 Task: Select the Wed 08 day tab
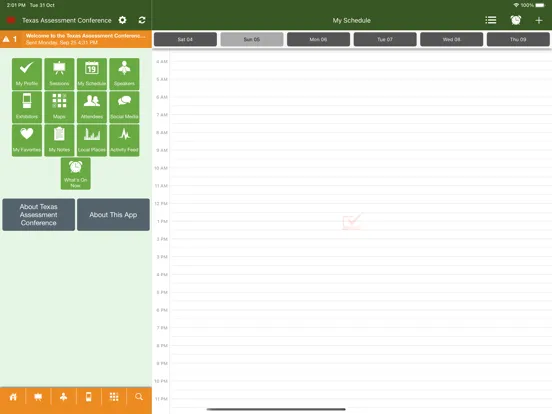451,39
